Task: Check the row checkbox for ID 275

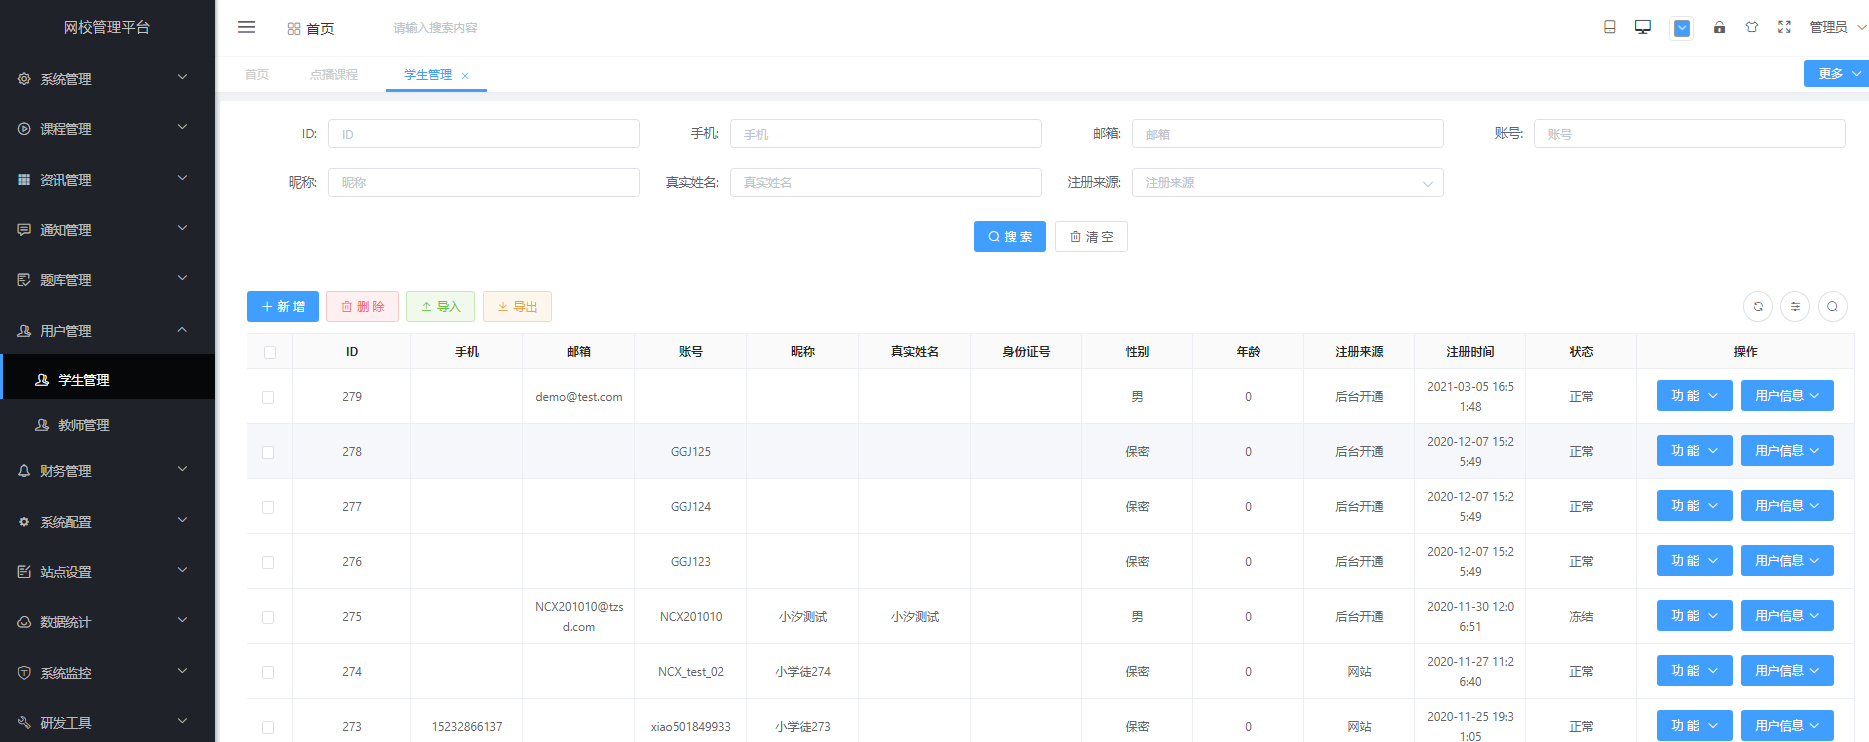Action: 268,617
